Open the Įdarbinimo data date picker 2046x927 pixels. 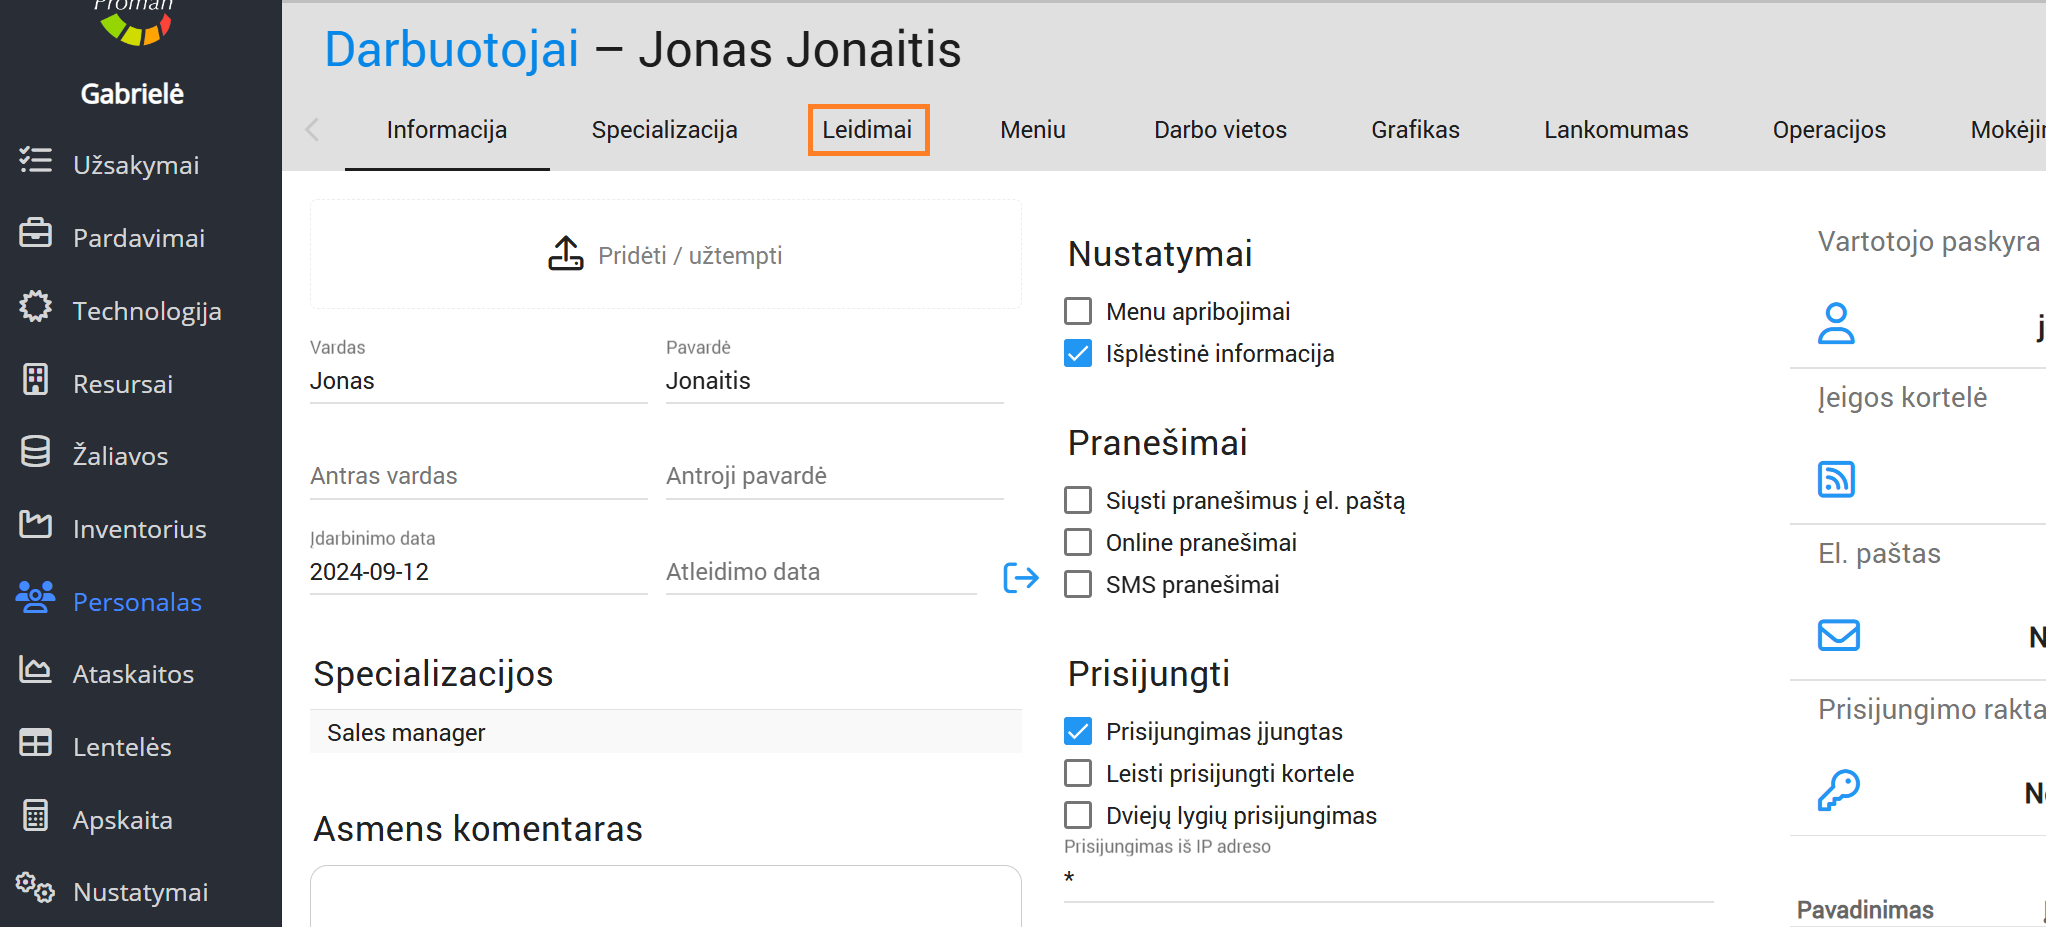click(477, 572)
